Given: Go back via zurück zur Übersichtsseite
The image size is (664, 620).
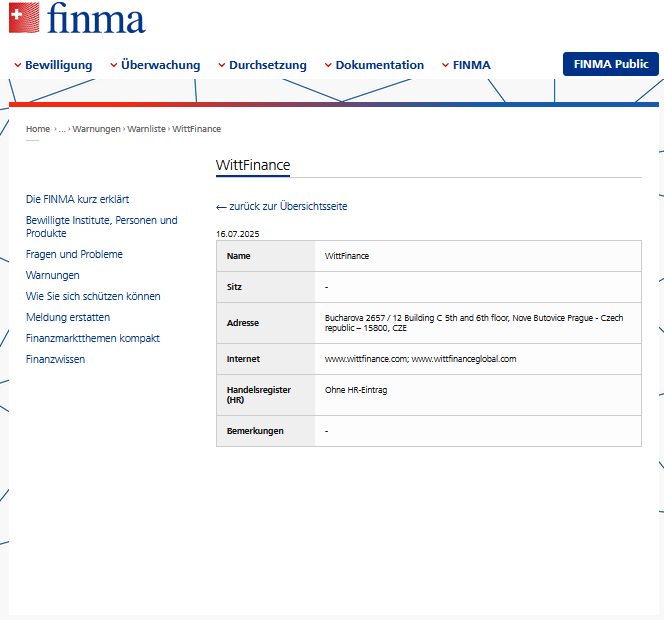Looking at the screenshot, I should [x=282, y=206].
